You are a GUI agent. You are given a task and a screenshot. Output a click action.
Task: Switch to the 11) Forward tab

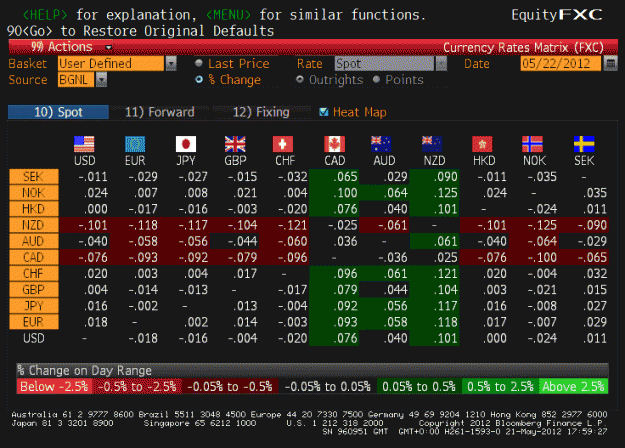coord(159,112)
